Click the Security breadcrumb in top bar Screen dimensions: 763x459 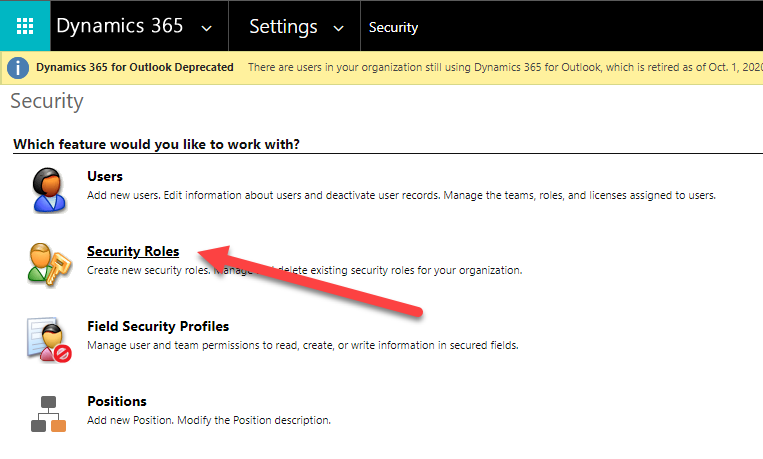click(x=393, y=28)
